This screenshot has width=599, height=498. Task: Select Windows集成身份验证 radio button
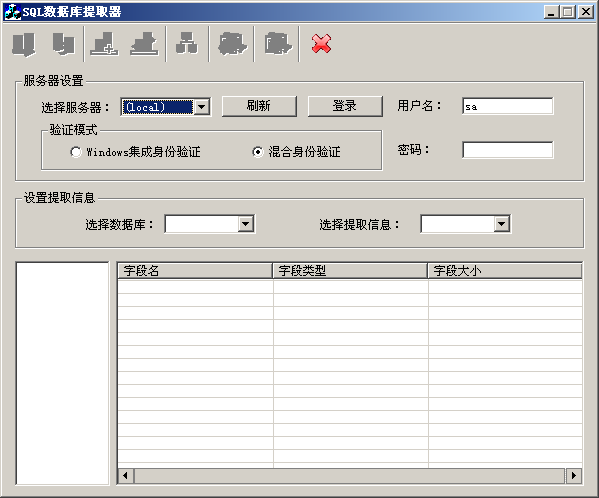(x=76, y=152)
